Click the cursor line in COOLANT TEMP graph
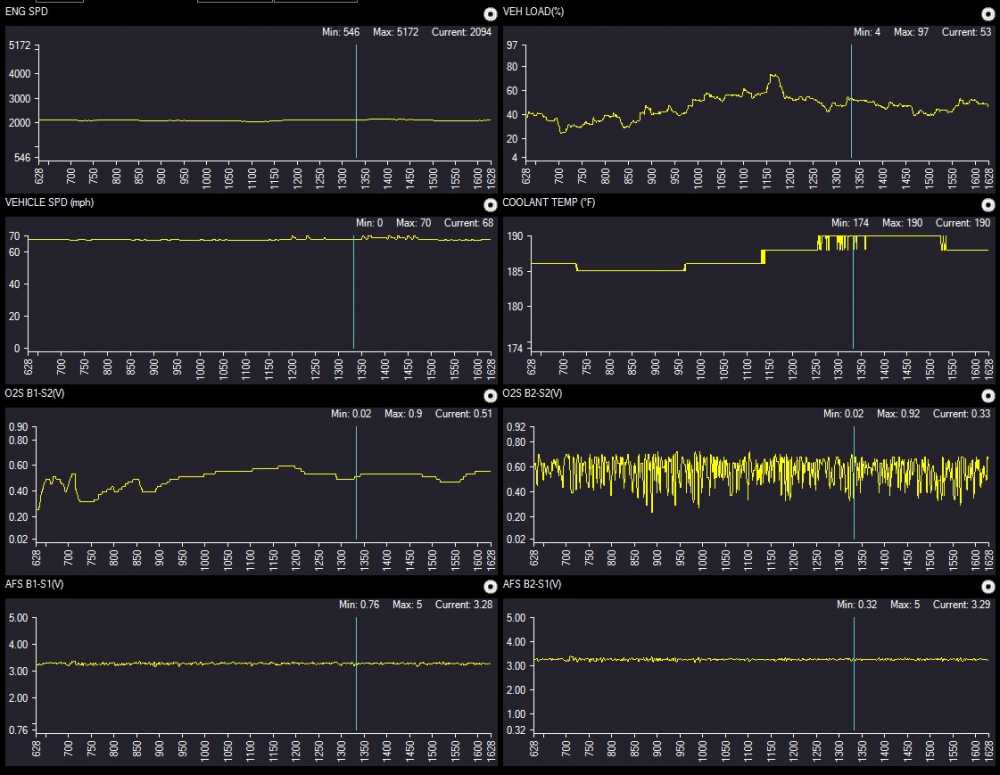This screenshot has height=775, width=1000. point(853,290)
